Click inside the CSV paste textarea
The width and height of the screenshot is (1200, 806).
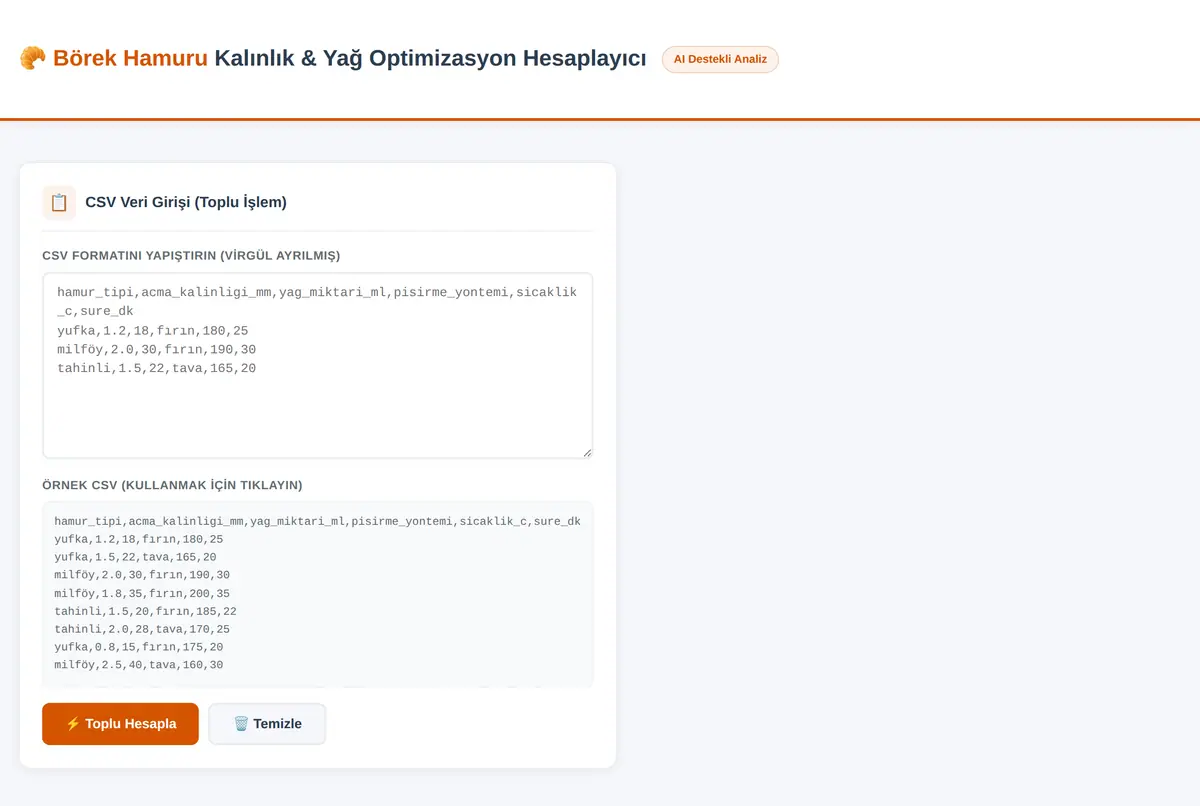(x=318, y=366)
